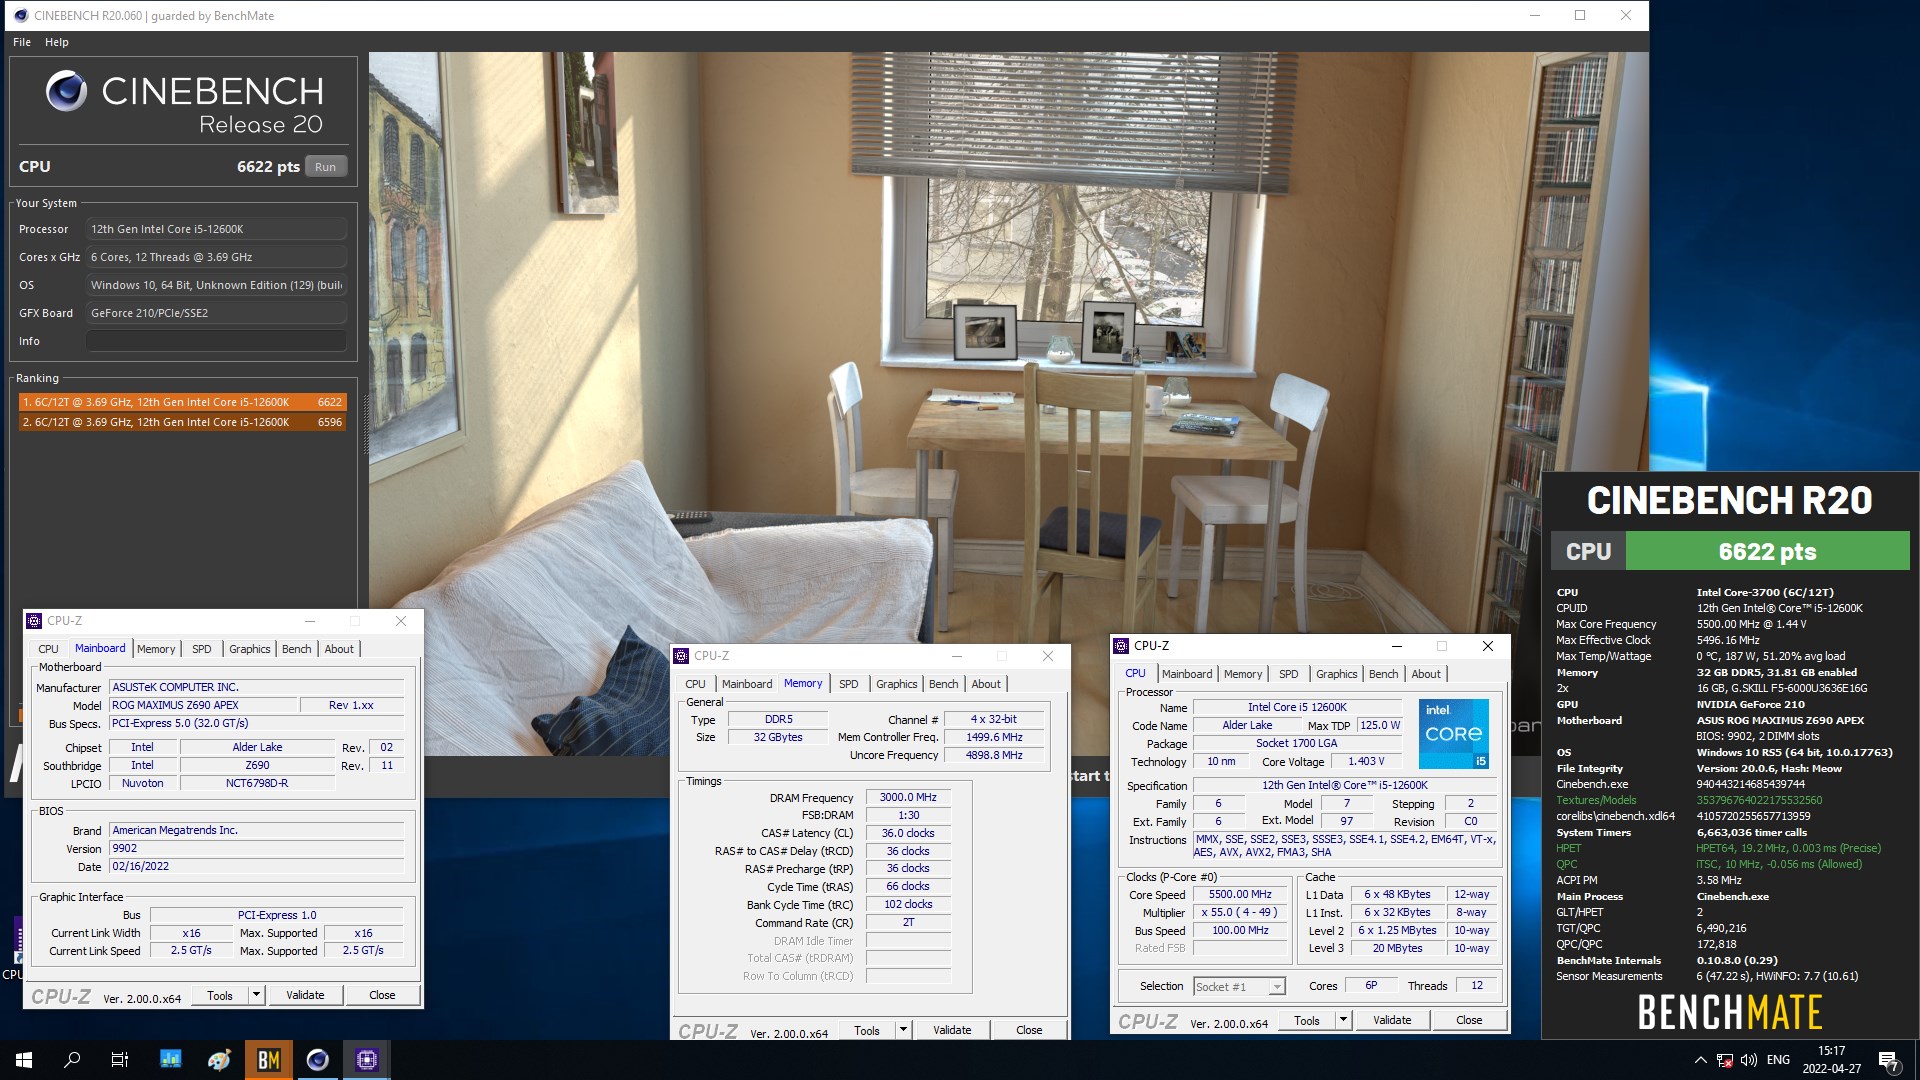Click the Core Speed 5500.00 MHz value
This screenshot has width=1920, height=1080.
coord(1240,895)
